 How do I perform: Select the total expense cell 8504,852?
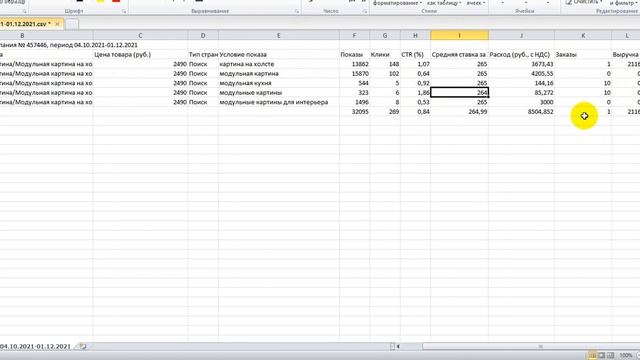521,111
